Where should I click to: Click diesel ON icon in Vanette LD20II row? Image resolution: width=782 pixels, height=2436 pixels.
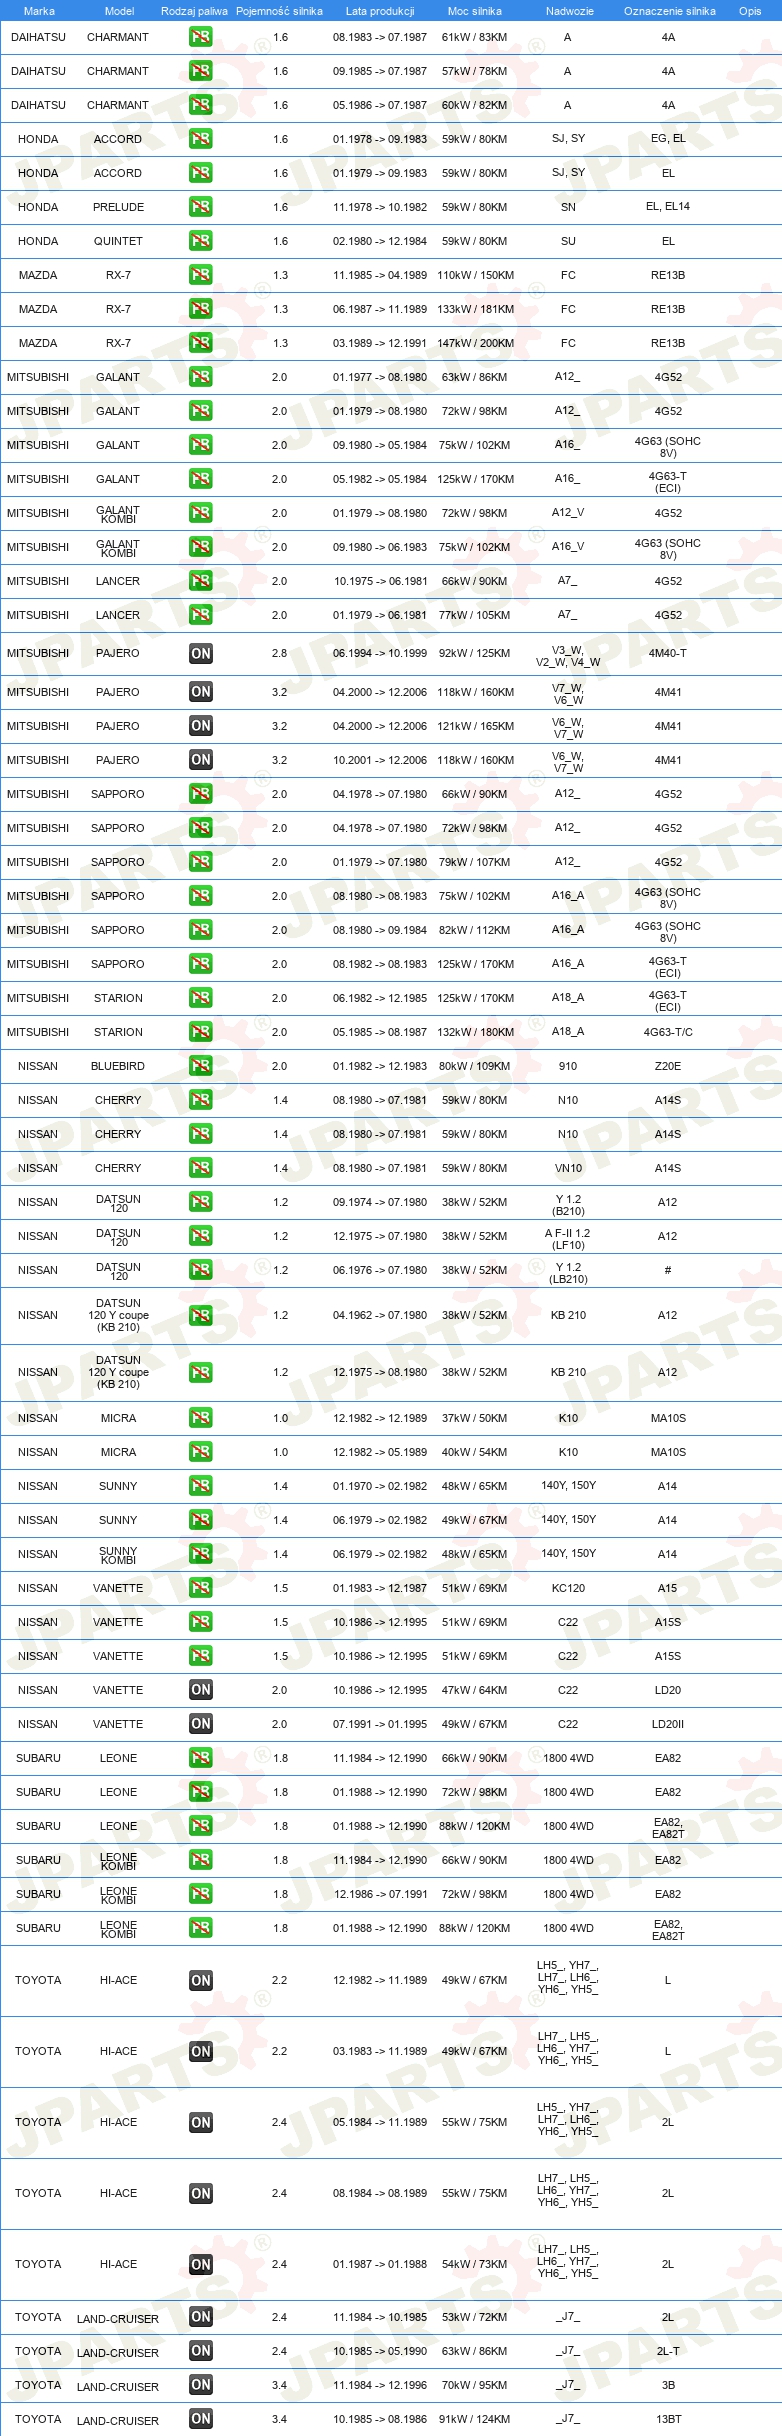[201, 1724]
